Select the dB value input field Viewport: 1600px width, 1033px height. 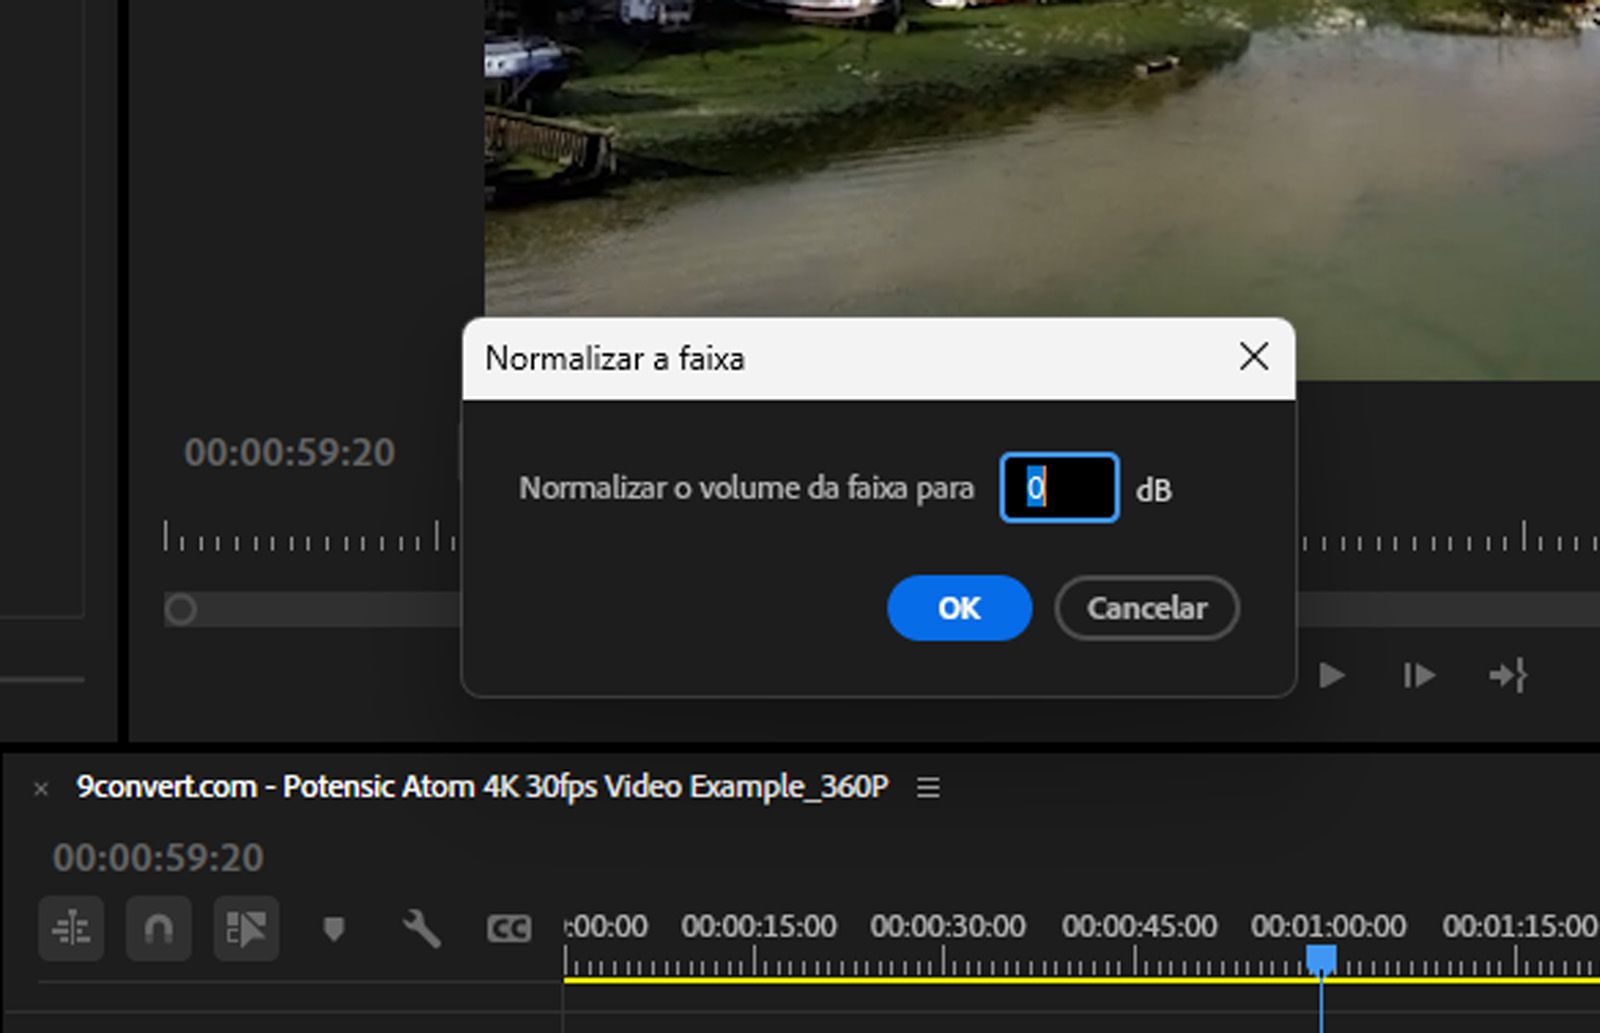pyautogui.click(x=1058, y=489)
